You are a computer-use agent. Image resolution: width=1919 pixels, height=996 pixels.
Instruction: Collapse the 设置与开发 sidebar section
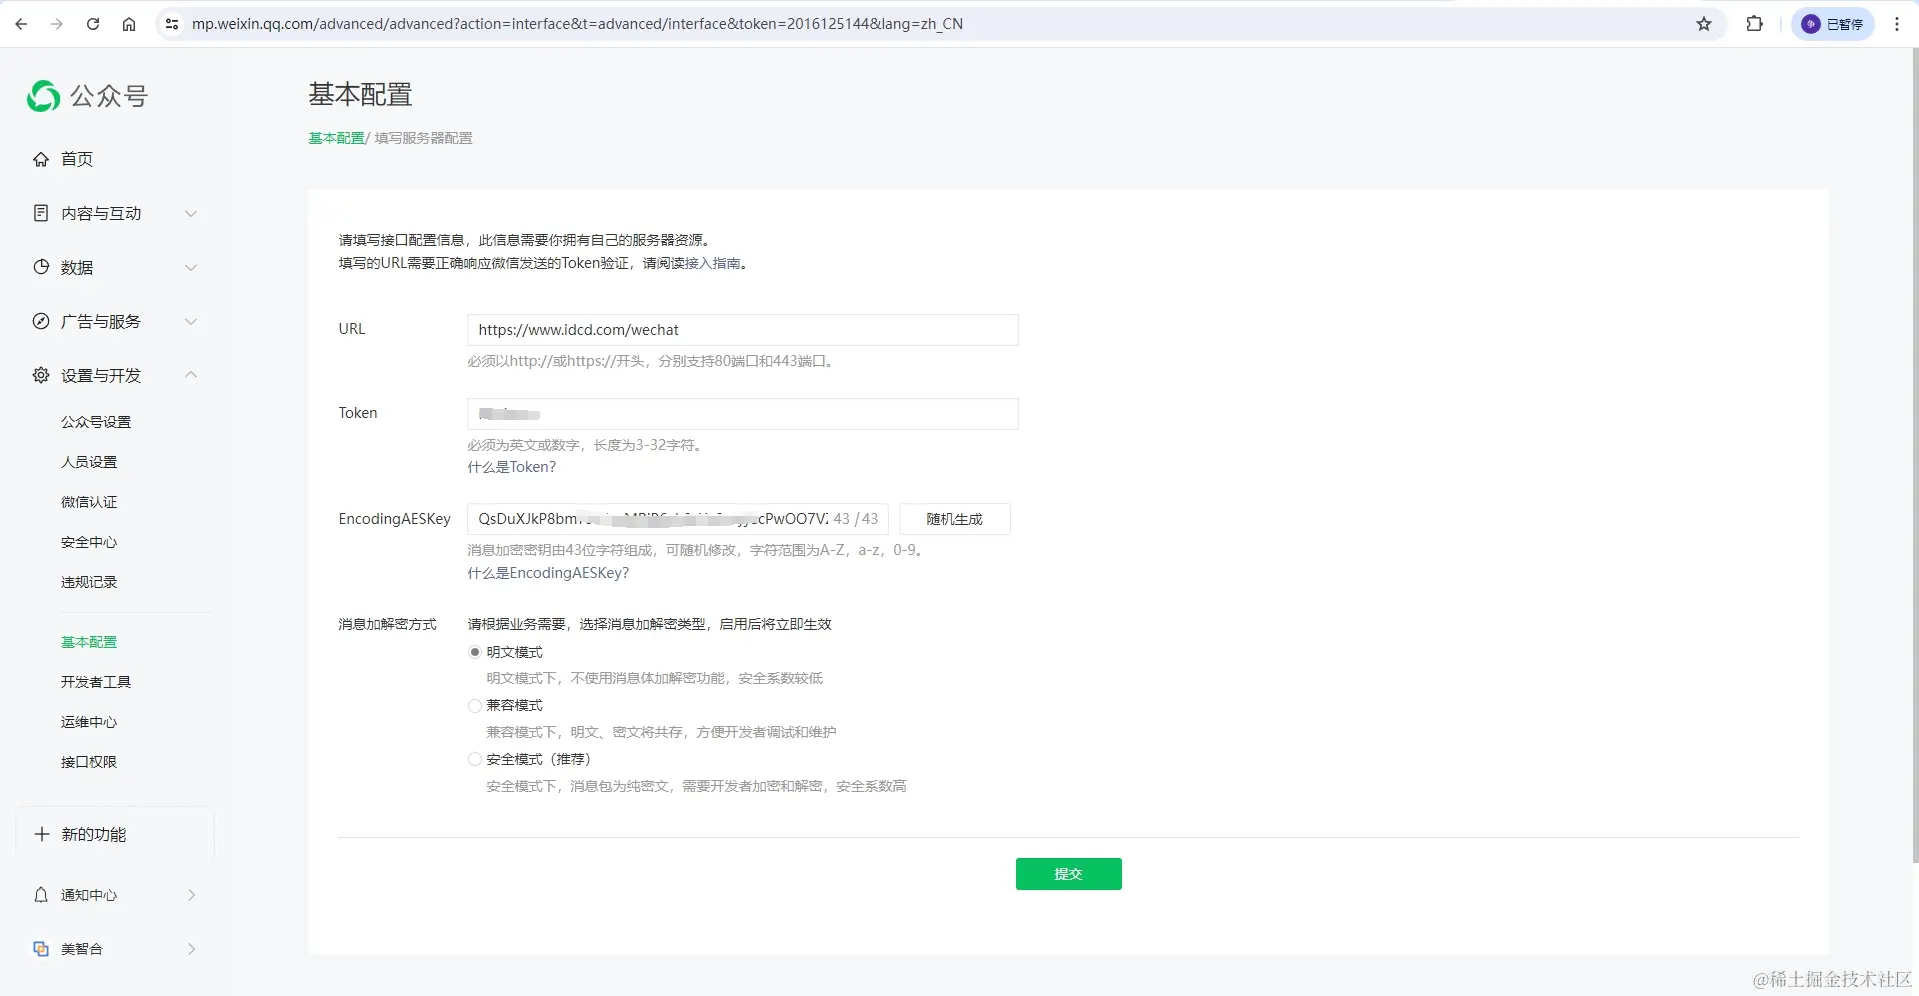[x=190, y=375]
